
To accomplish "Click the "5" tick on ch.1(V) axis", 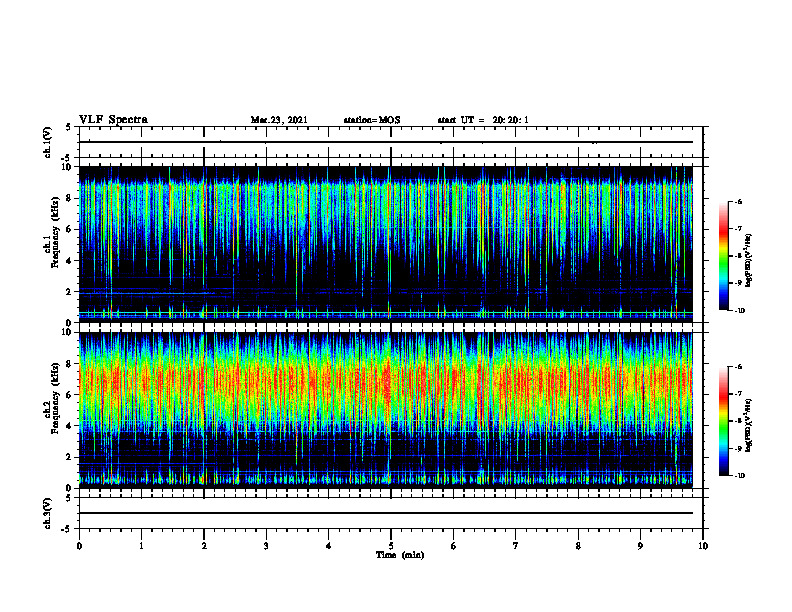I will 69,128.
